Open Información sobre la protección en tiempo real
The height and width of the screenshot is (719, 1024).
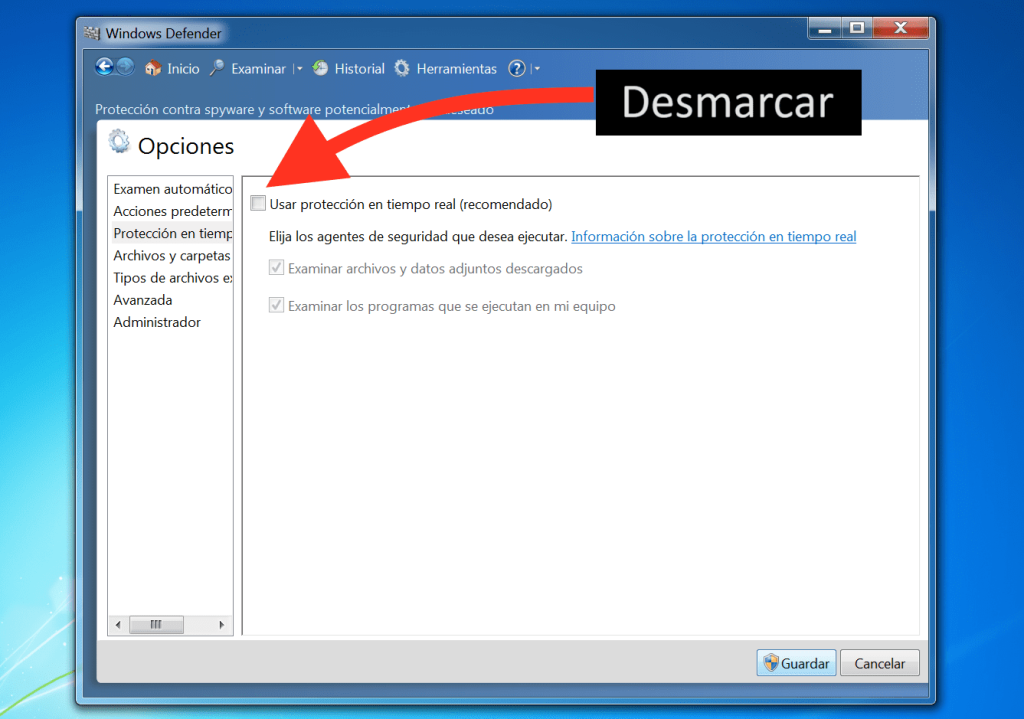[713, 237]
